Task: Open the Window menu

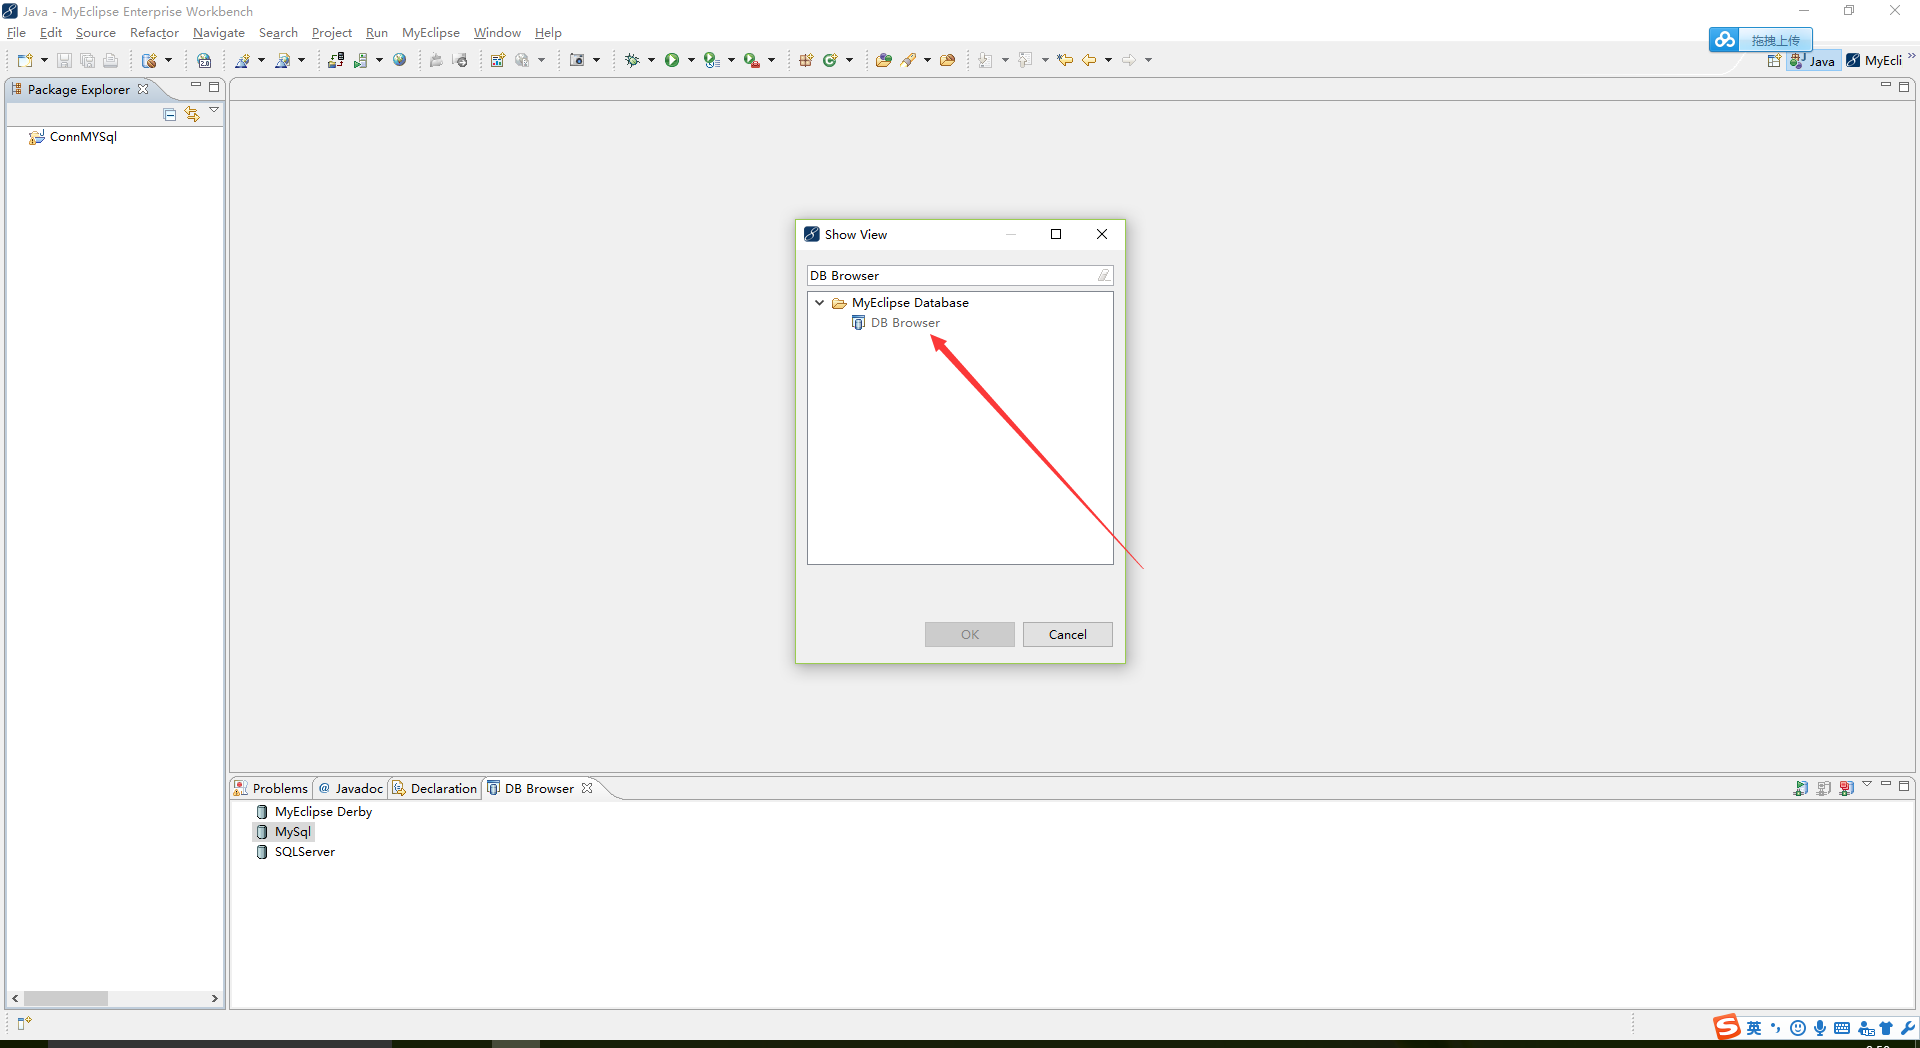Action: 497,33
